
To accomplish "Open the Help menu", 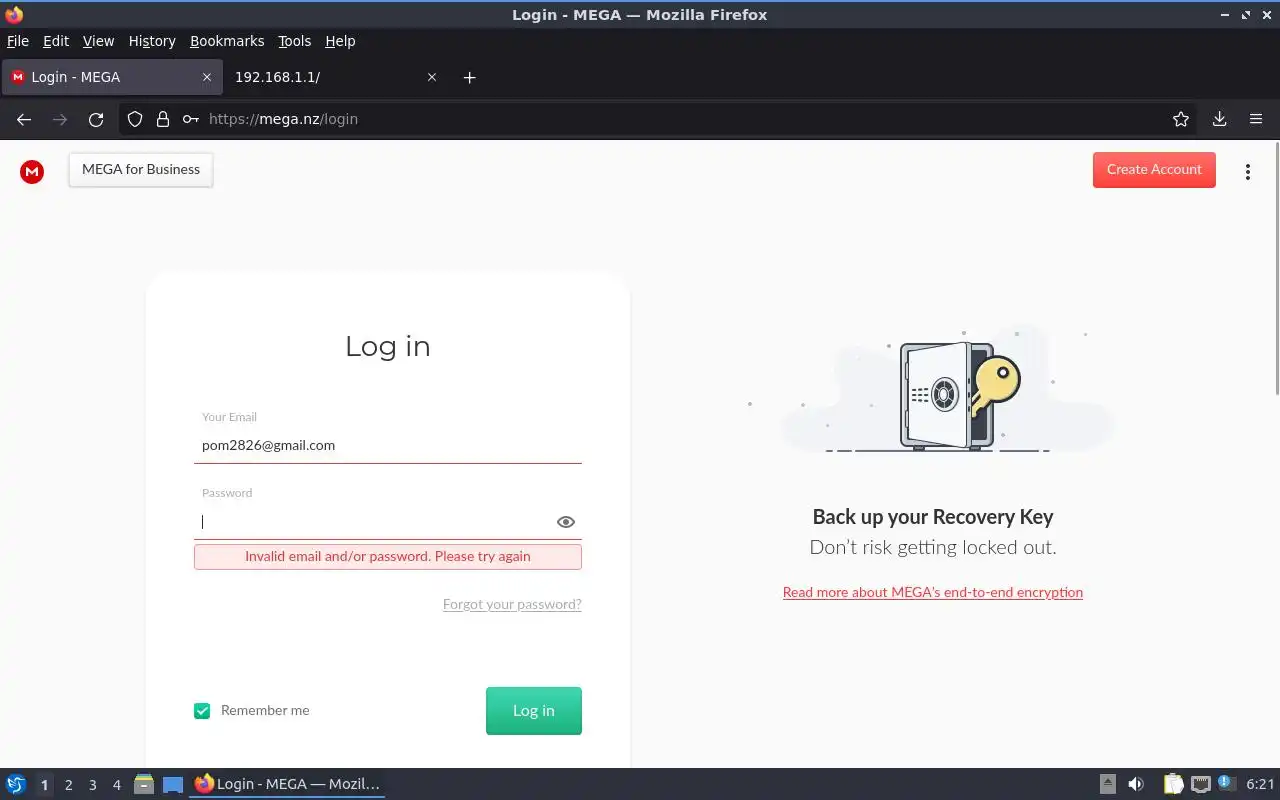I will (x=340, y=41).
